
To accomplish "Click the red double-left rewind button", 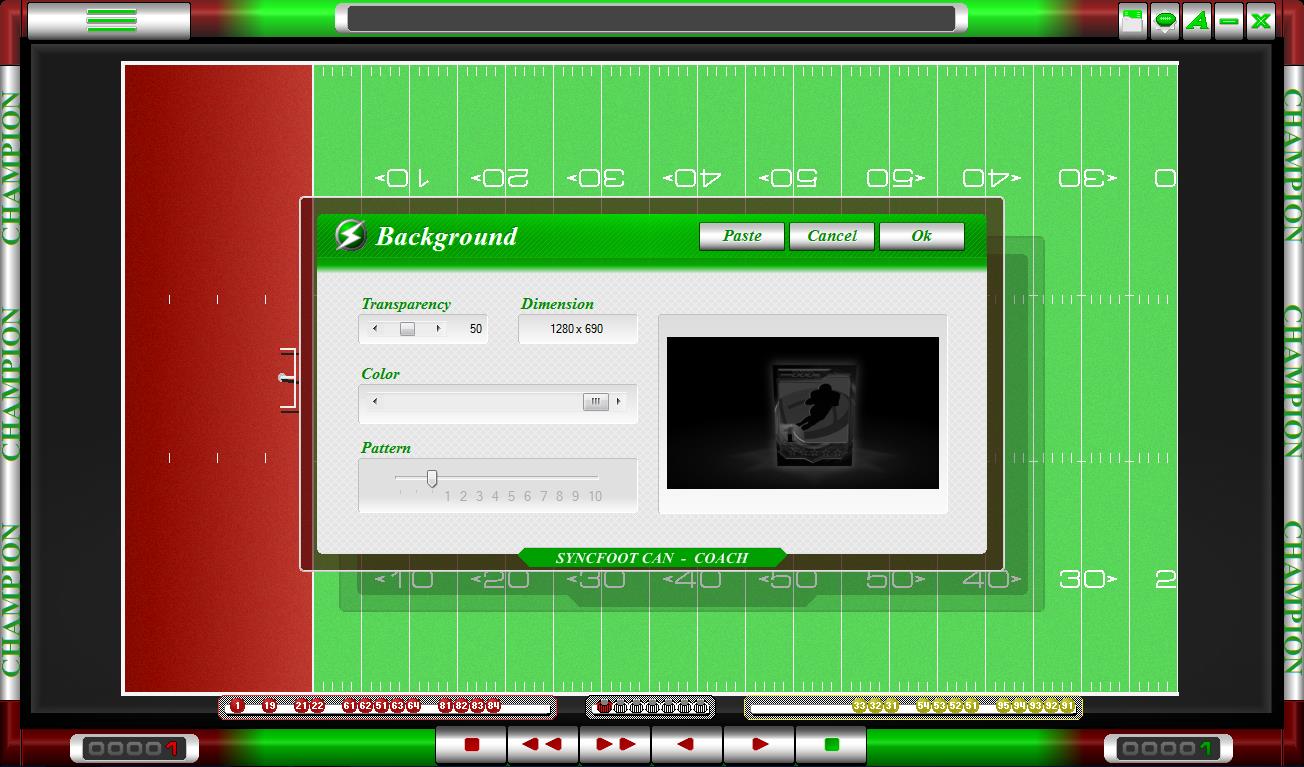I will click(543, 745).
